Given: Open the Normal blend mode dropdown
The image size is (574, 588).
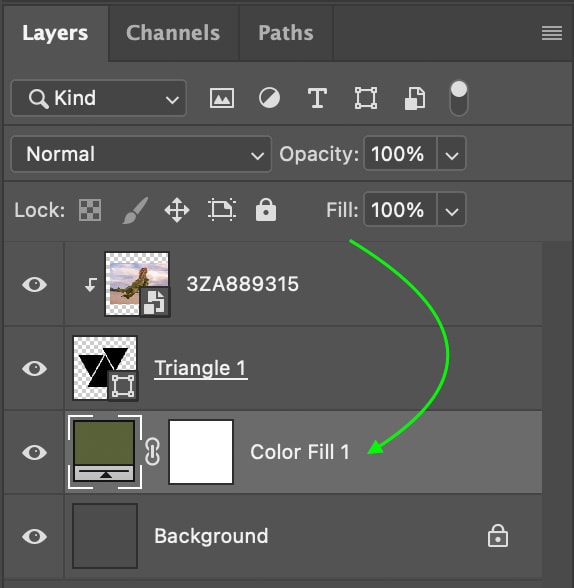Looking at the screenshot, I should 141,154.
